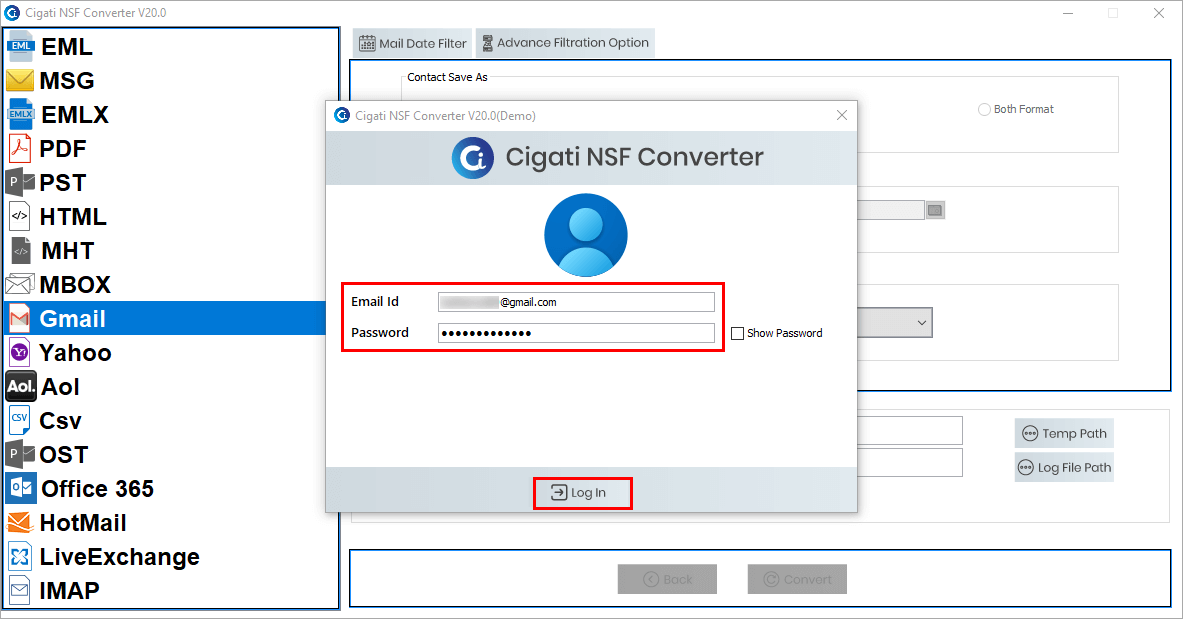
Task: Select the Gmail icon in list
Action: click(20, 319)
